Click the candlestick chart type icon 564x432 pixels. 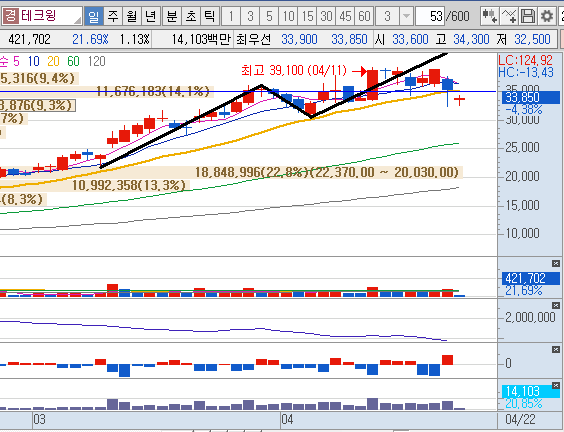490,16
